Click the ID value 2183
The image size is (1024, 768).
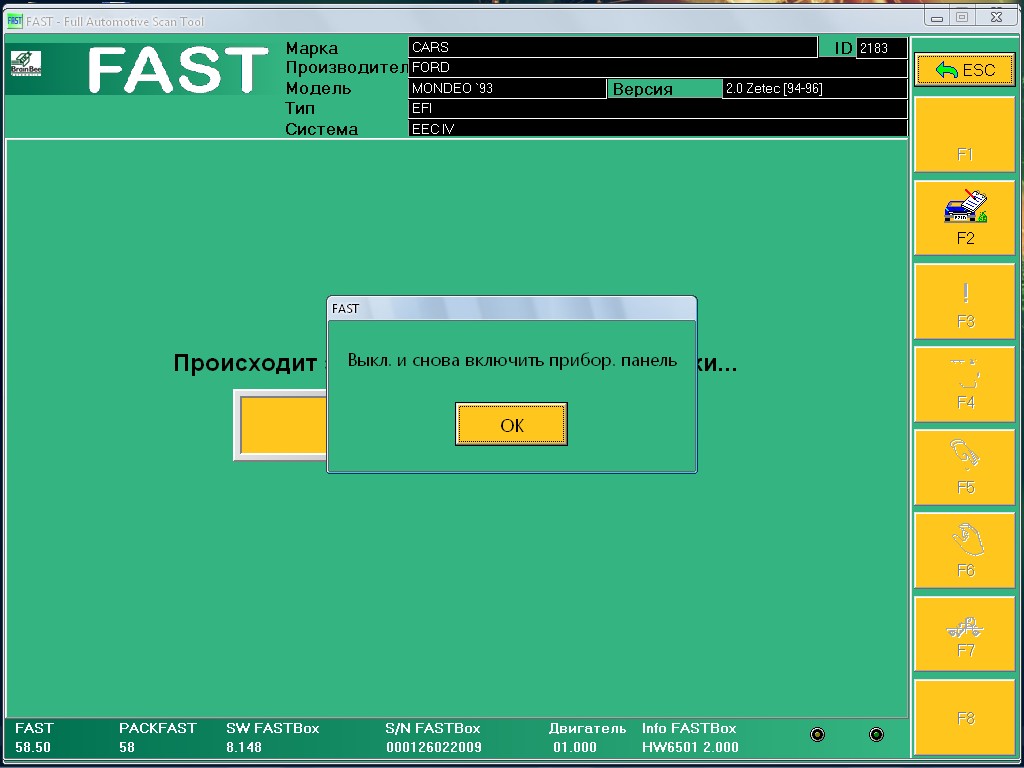click(881, 48)
